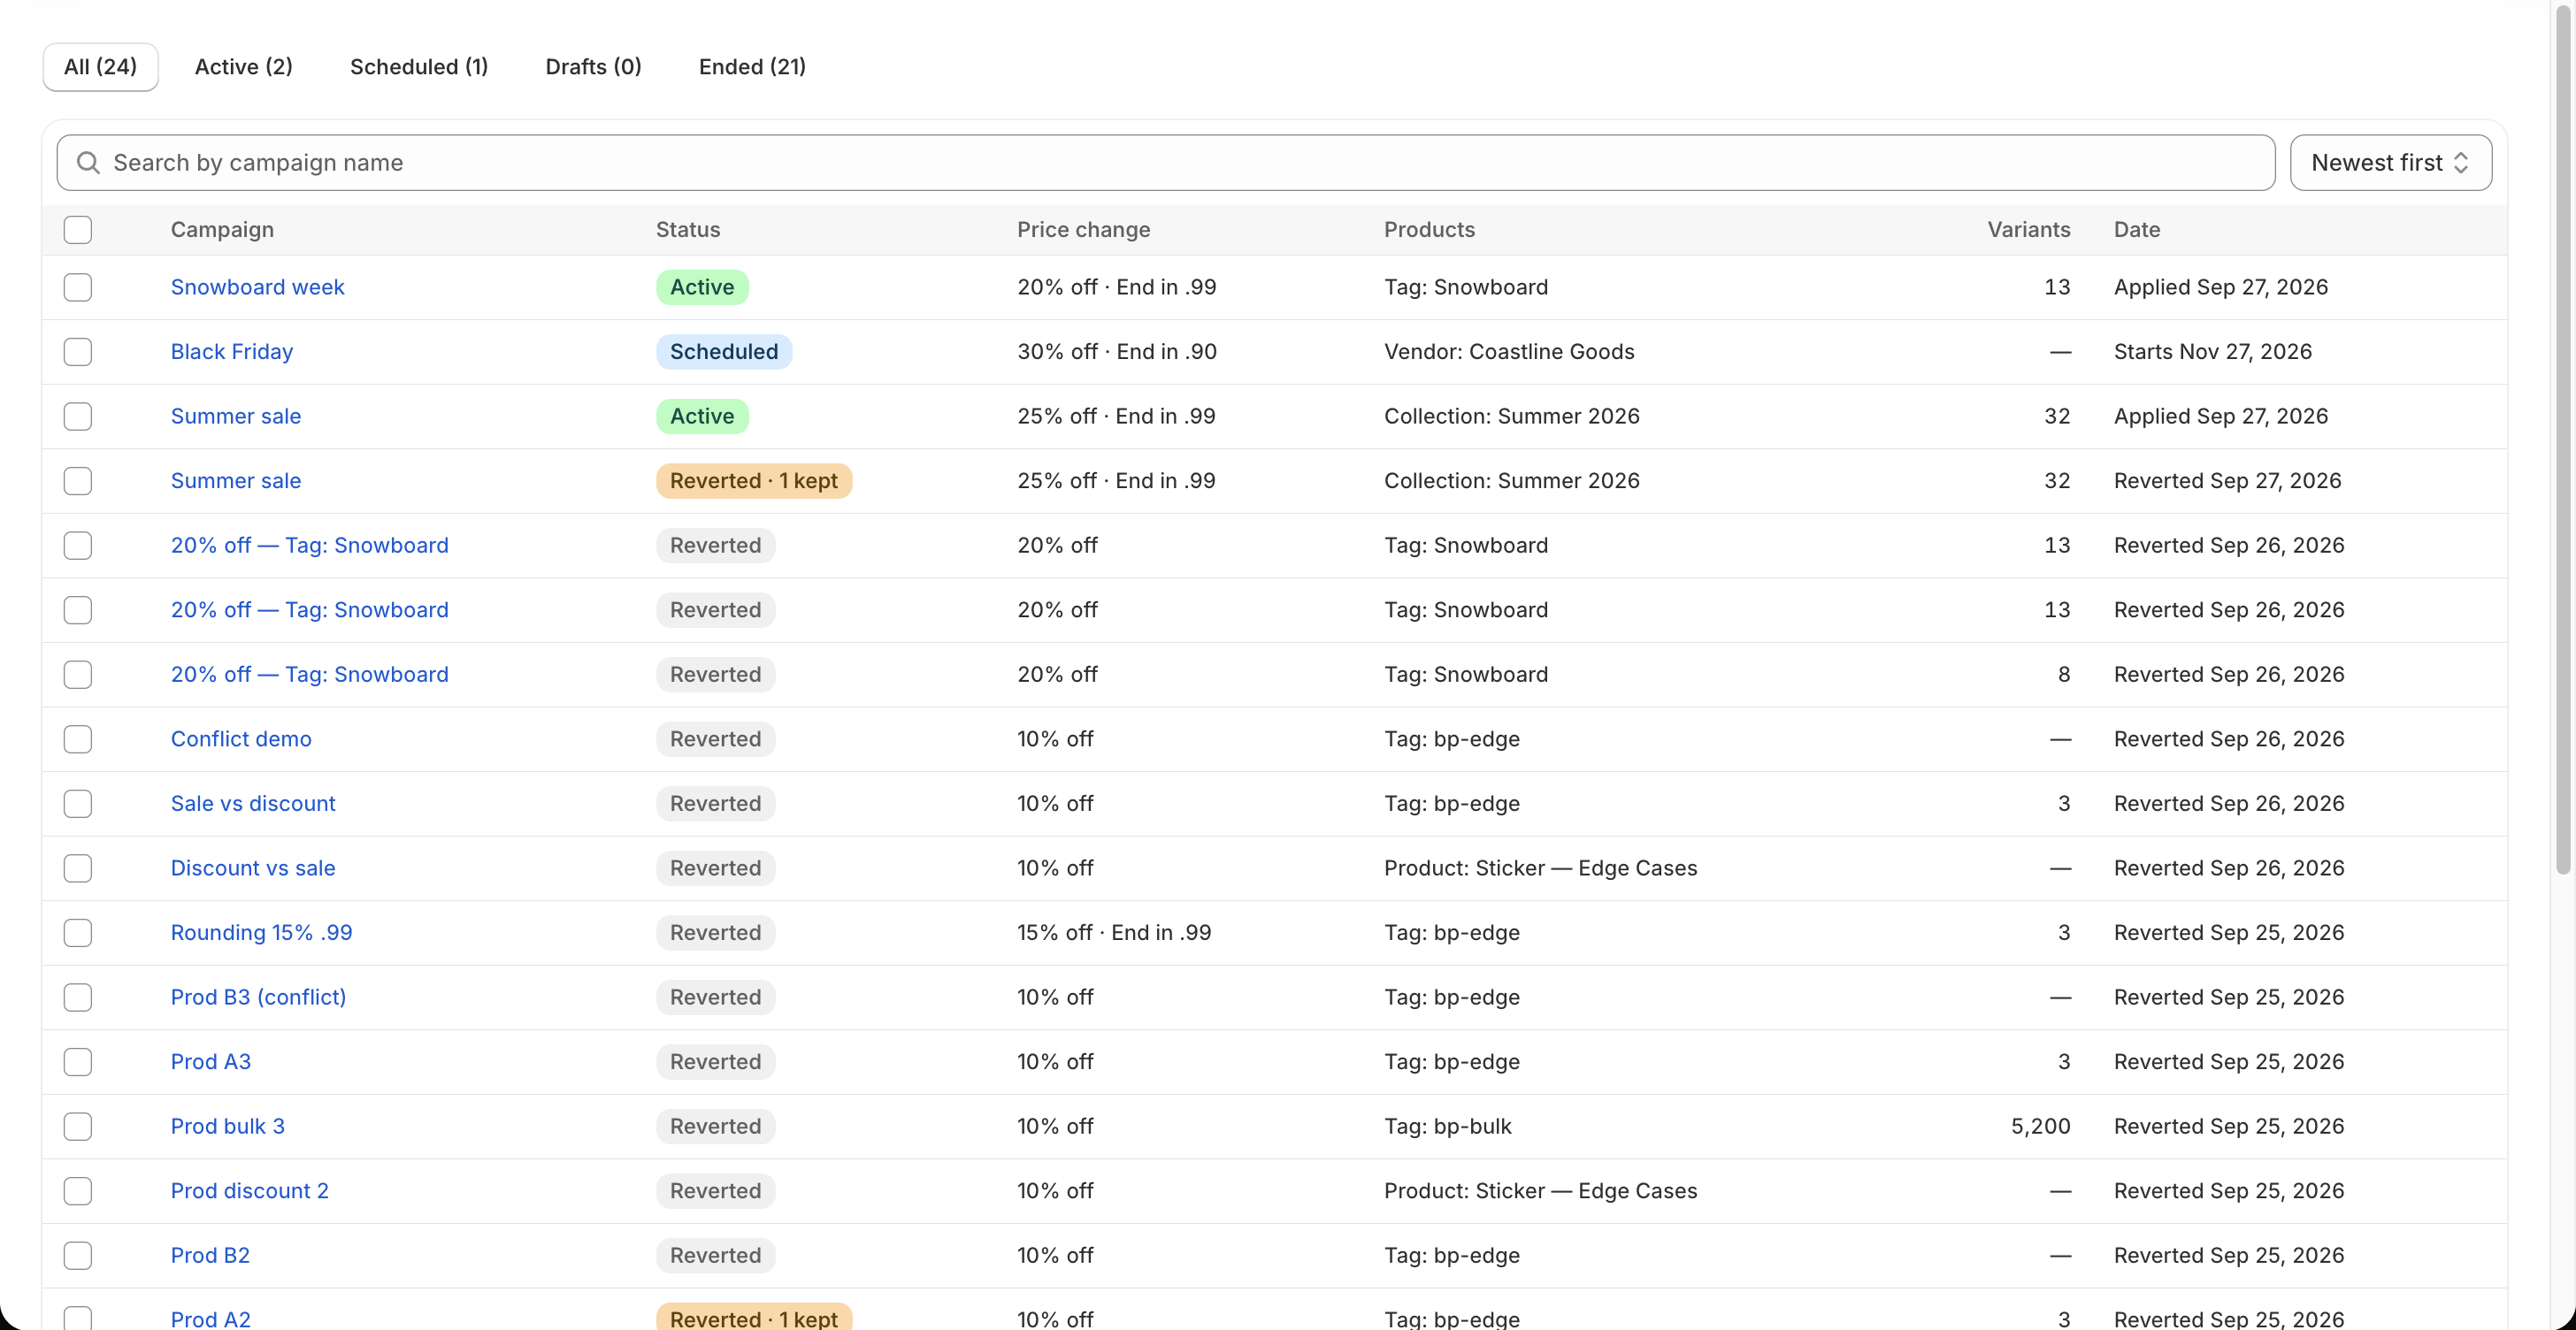
Task: Check the Active Summer sale row checkbox
Action: [78, 416]
